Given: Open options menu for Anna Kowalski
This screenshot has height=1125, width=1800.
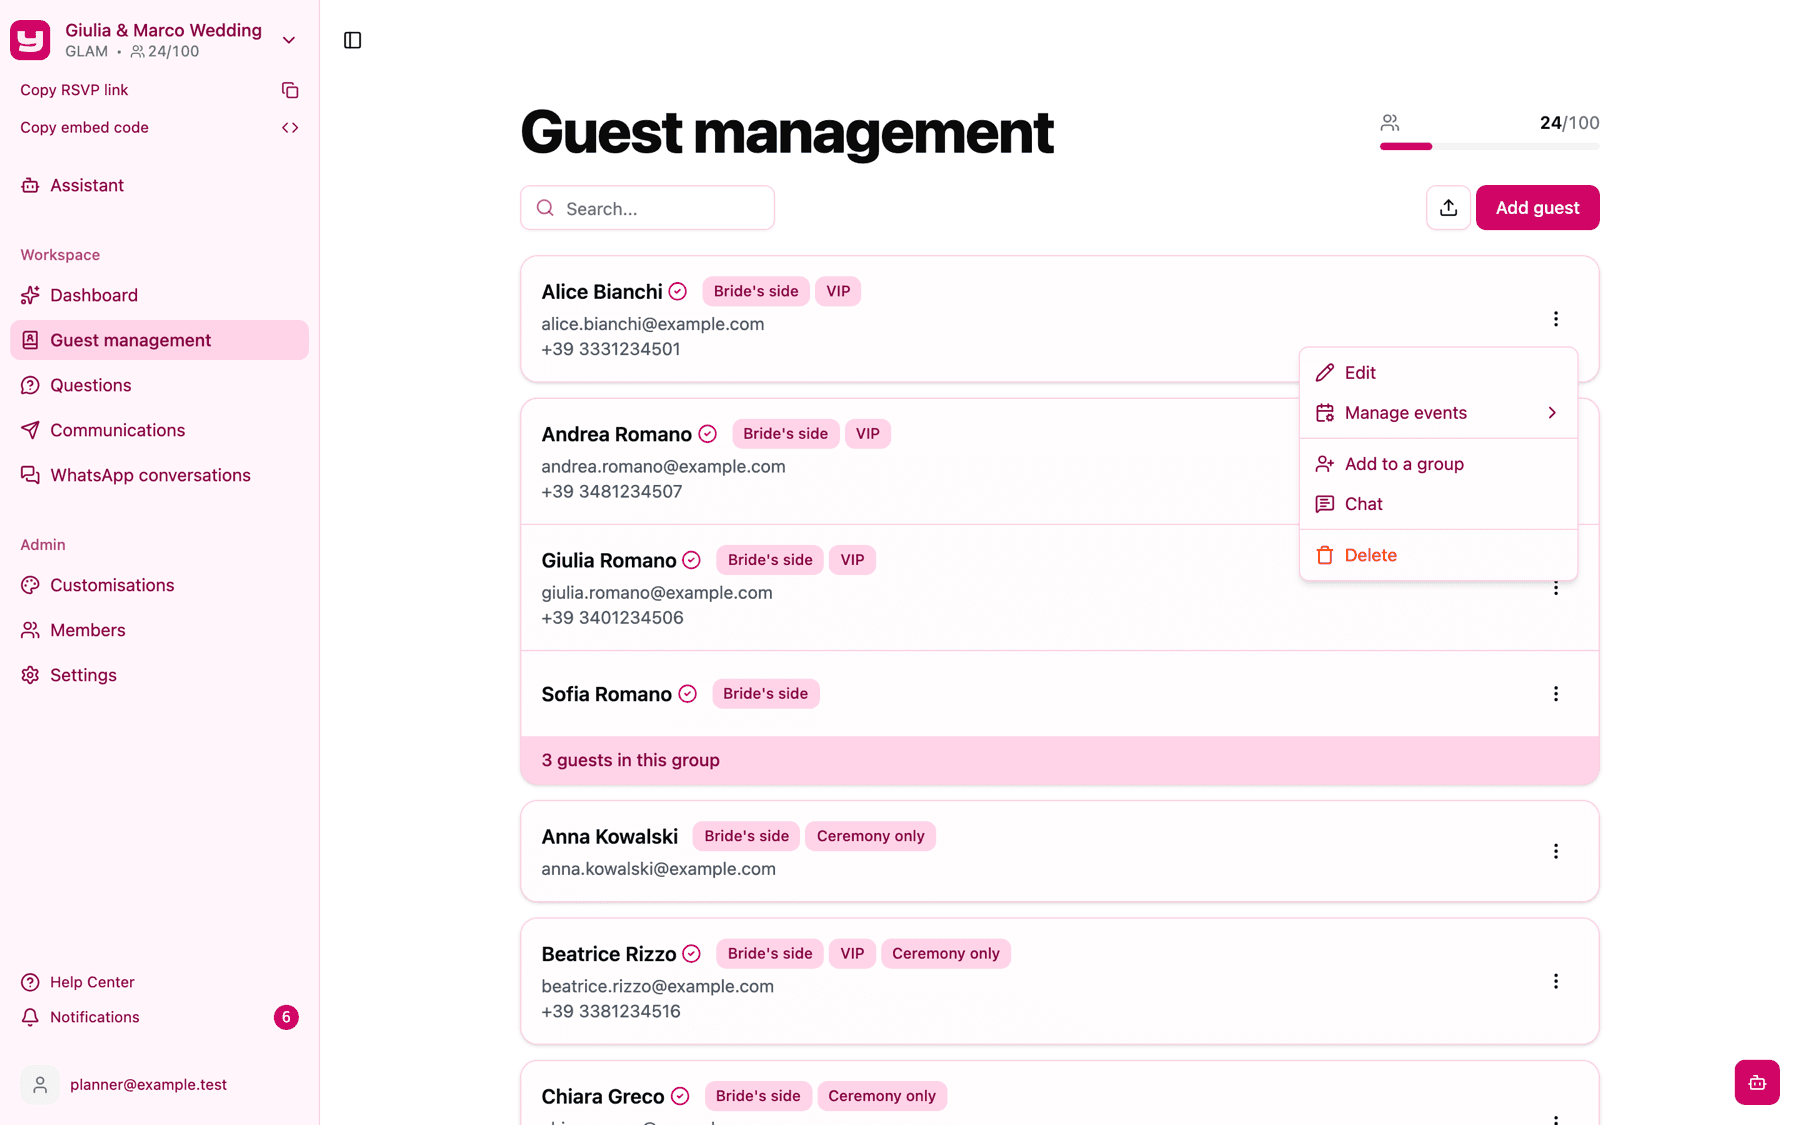Looking at the screenshot, I should coord(1556,851).
